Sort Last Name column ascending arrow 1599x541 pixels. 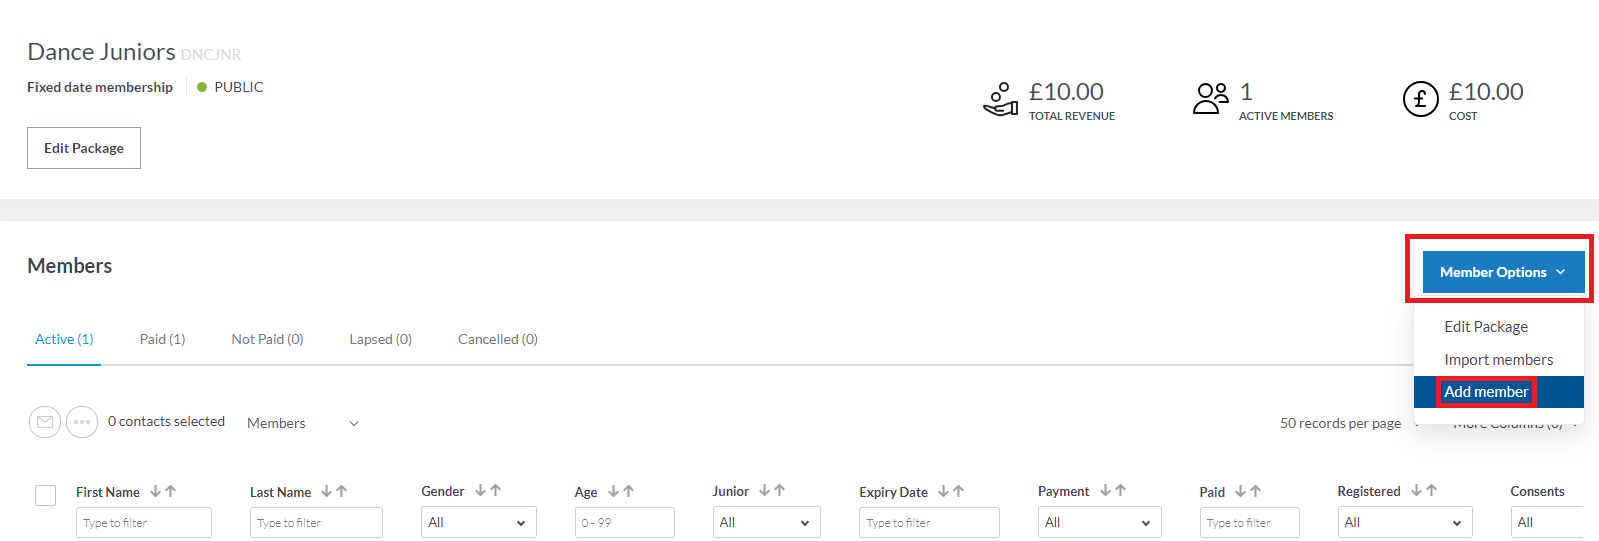pos(342,491)
